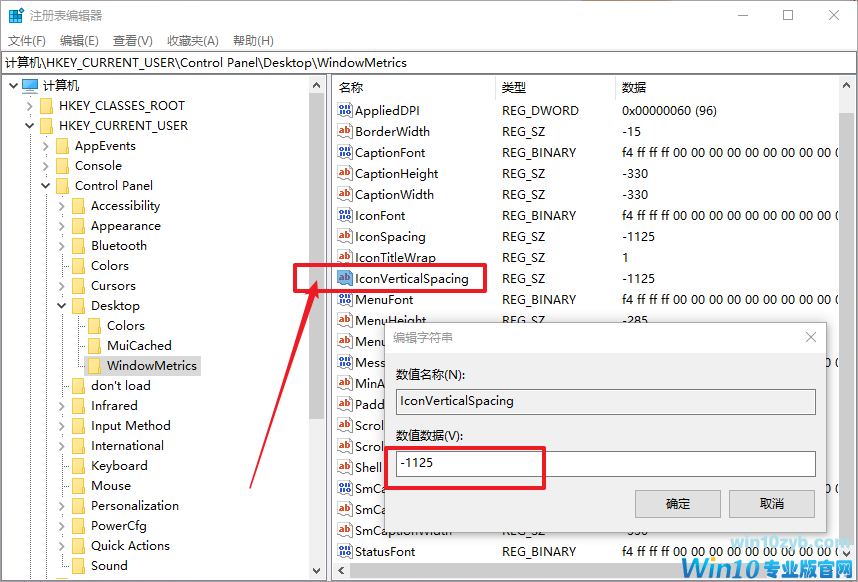Image resolution: width=858 pixels, height=582 pixels.
Task: Click the WindowMetrics folder icon
Action: click(95, 365)
